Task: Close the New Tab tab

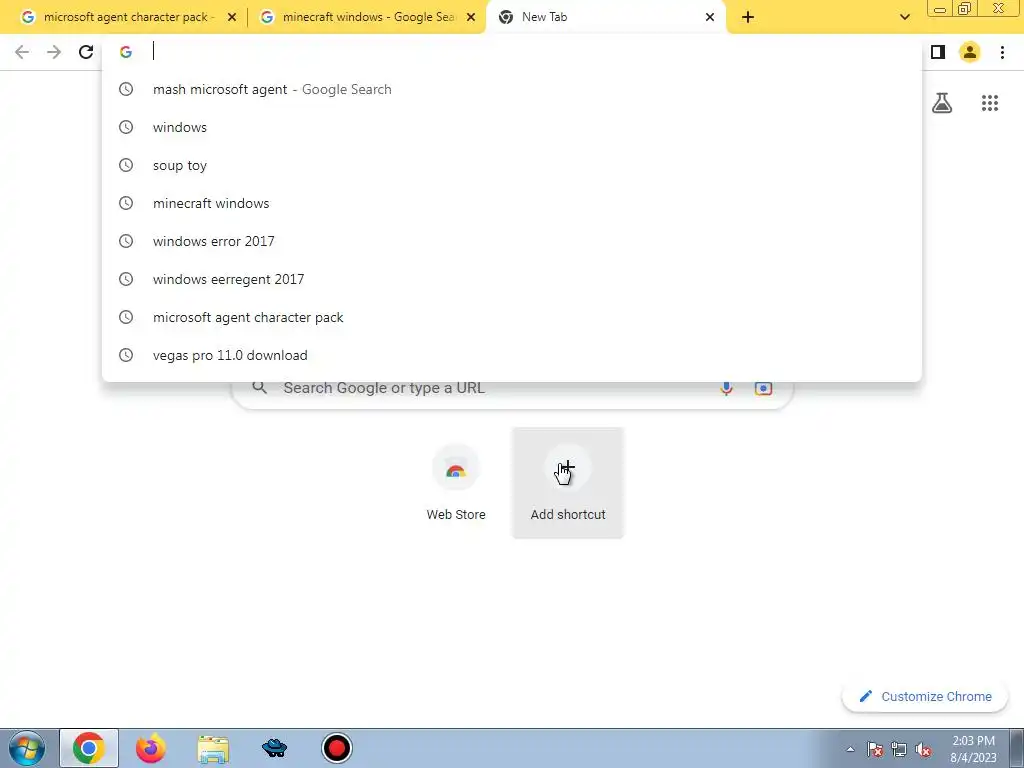Action: pyautogui.click(x=710, y=17)
